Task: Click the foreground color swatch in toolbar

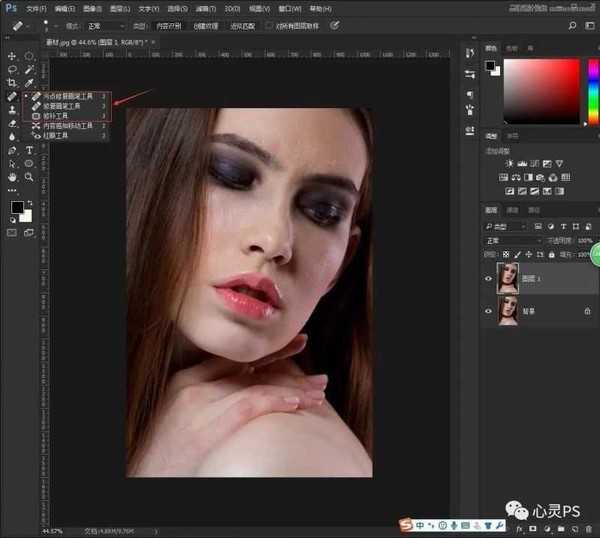Action: 17,207
